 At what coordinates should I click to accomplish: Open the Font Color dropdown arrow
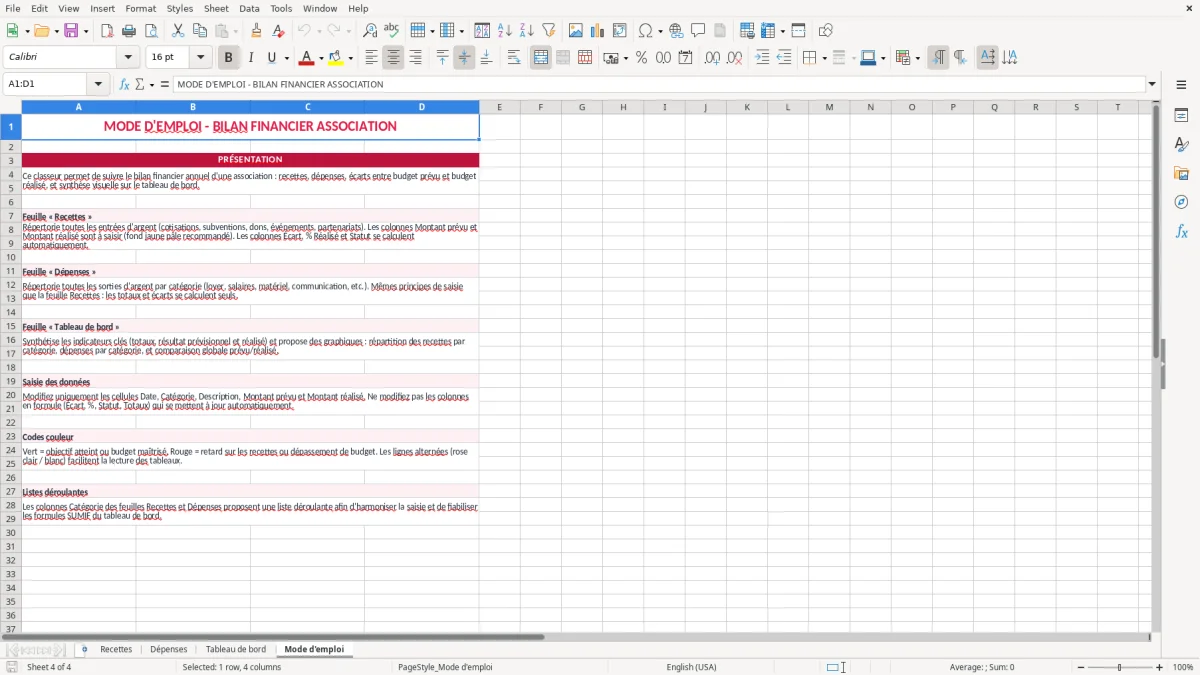point(321,58)
